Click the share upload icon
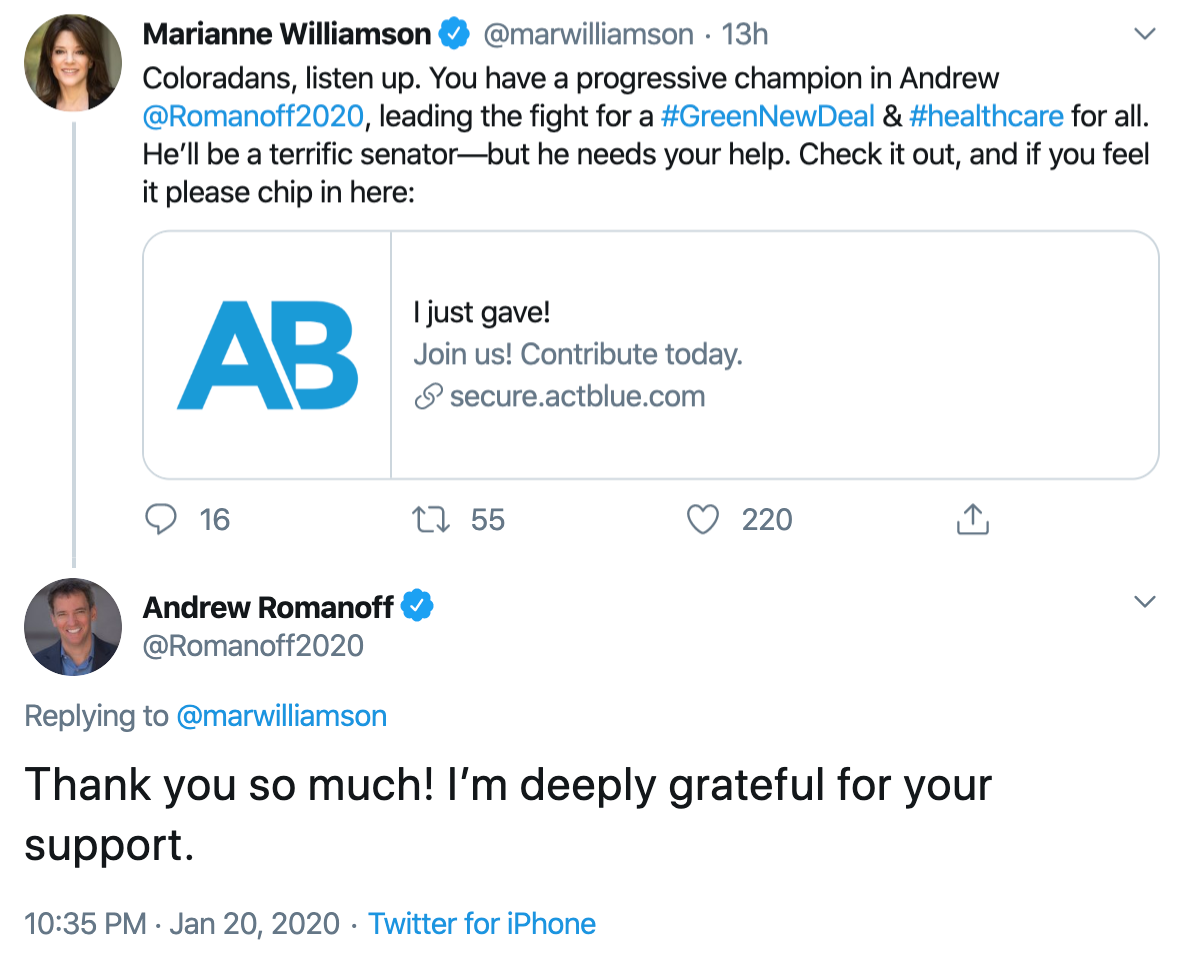The height and width of the screenshot is (958, 1186). (x=972, y=519)
